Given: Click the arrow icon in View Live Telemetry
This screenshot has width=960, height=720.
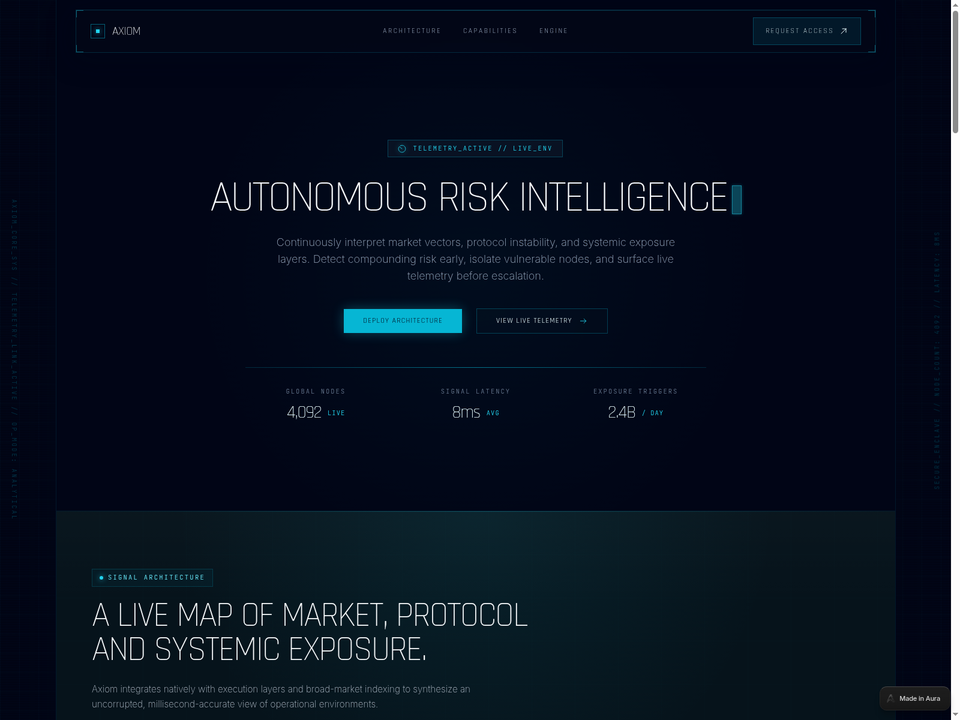Looking at the screenshot, I should point(583,321).
